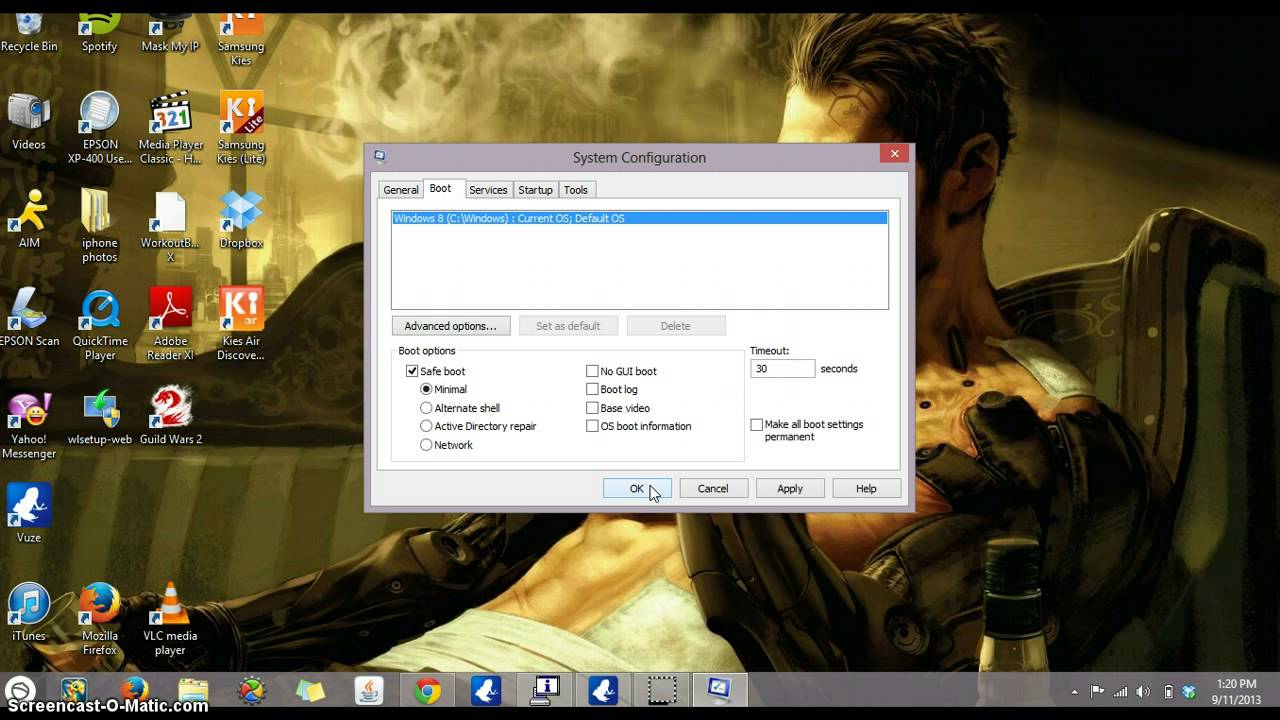Check the Boot log option
1280x720 pixels.
point(592,389)
